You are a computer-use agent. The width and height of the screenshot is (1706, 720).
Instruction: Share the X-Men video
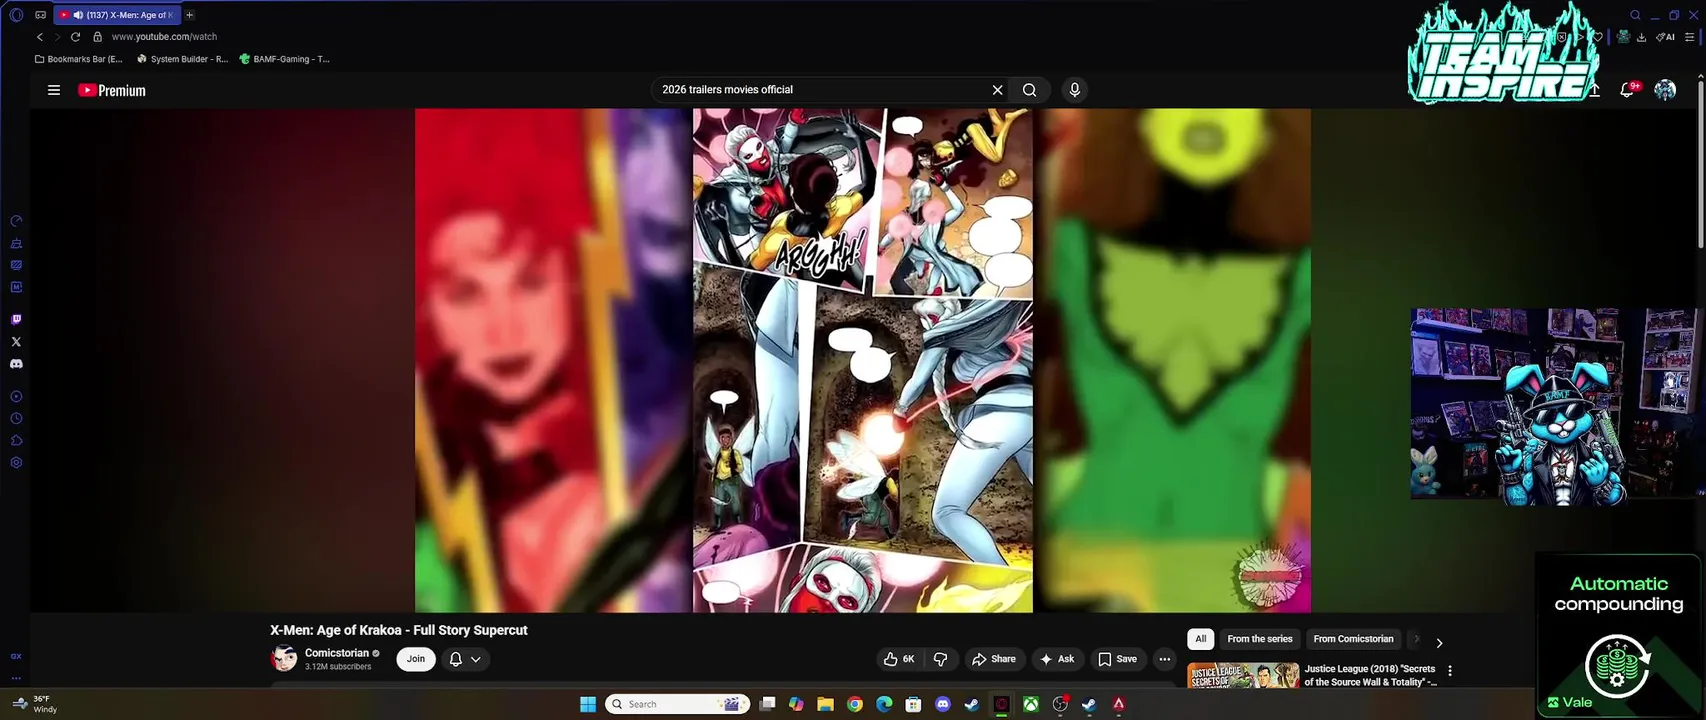[x=993, y=659]
